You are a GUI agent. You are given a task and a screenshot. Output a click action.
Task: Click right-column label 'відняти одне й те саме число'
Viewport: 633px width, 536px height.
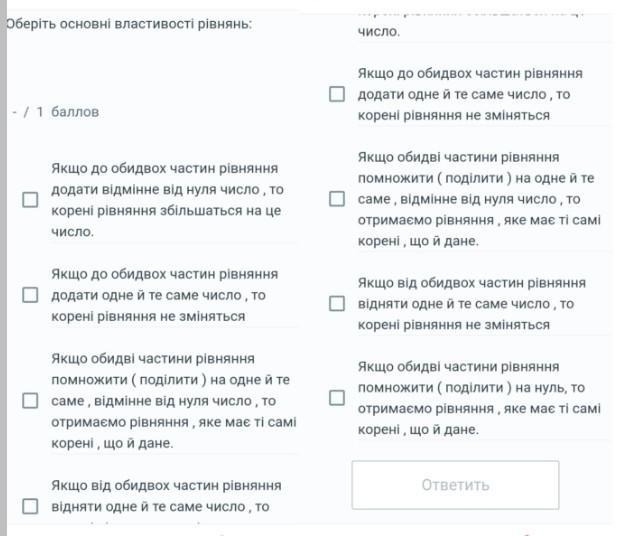(466, 304)
